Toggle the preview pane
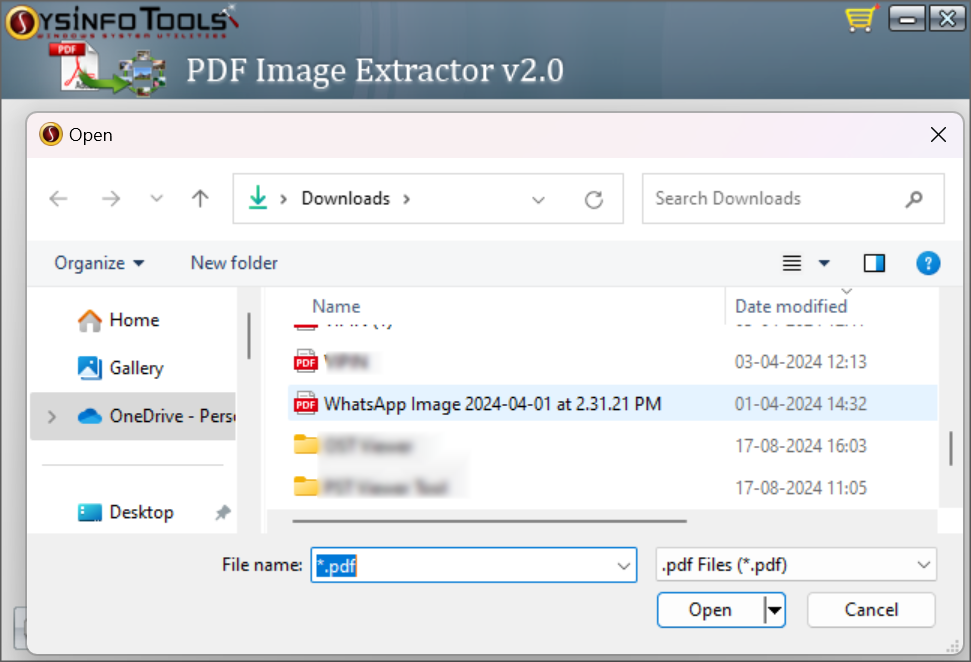Screen dimensions: 971x662 [874, 263]
